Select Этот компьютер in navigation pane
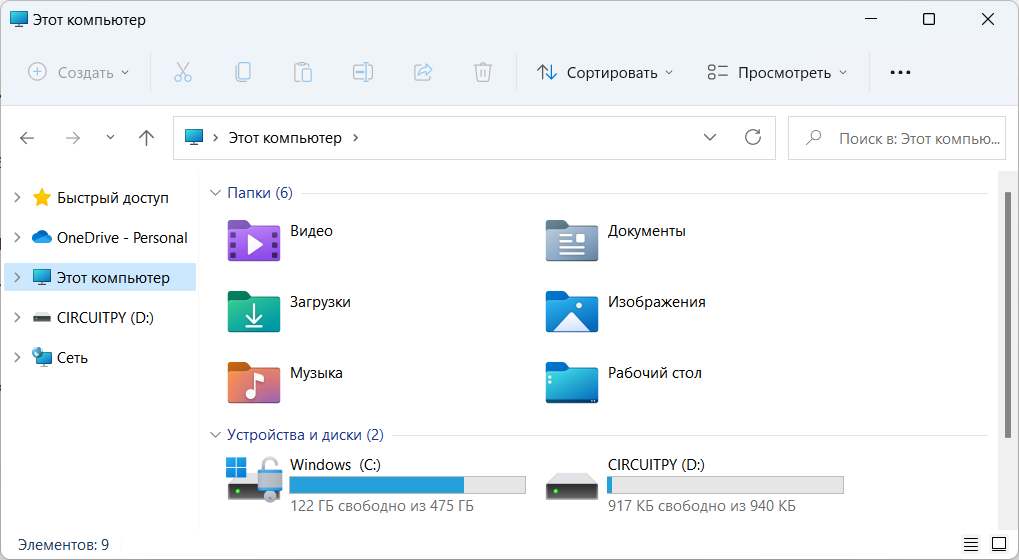1019x560 pixels. coord(99,277)
